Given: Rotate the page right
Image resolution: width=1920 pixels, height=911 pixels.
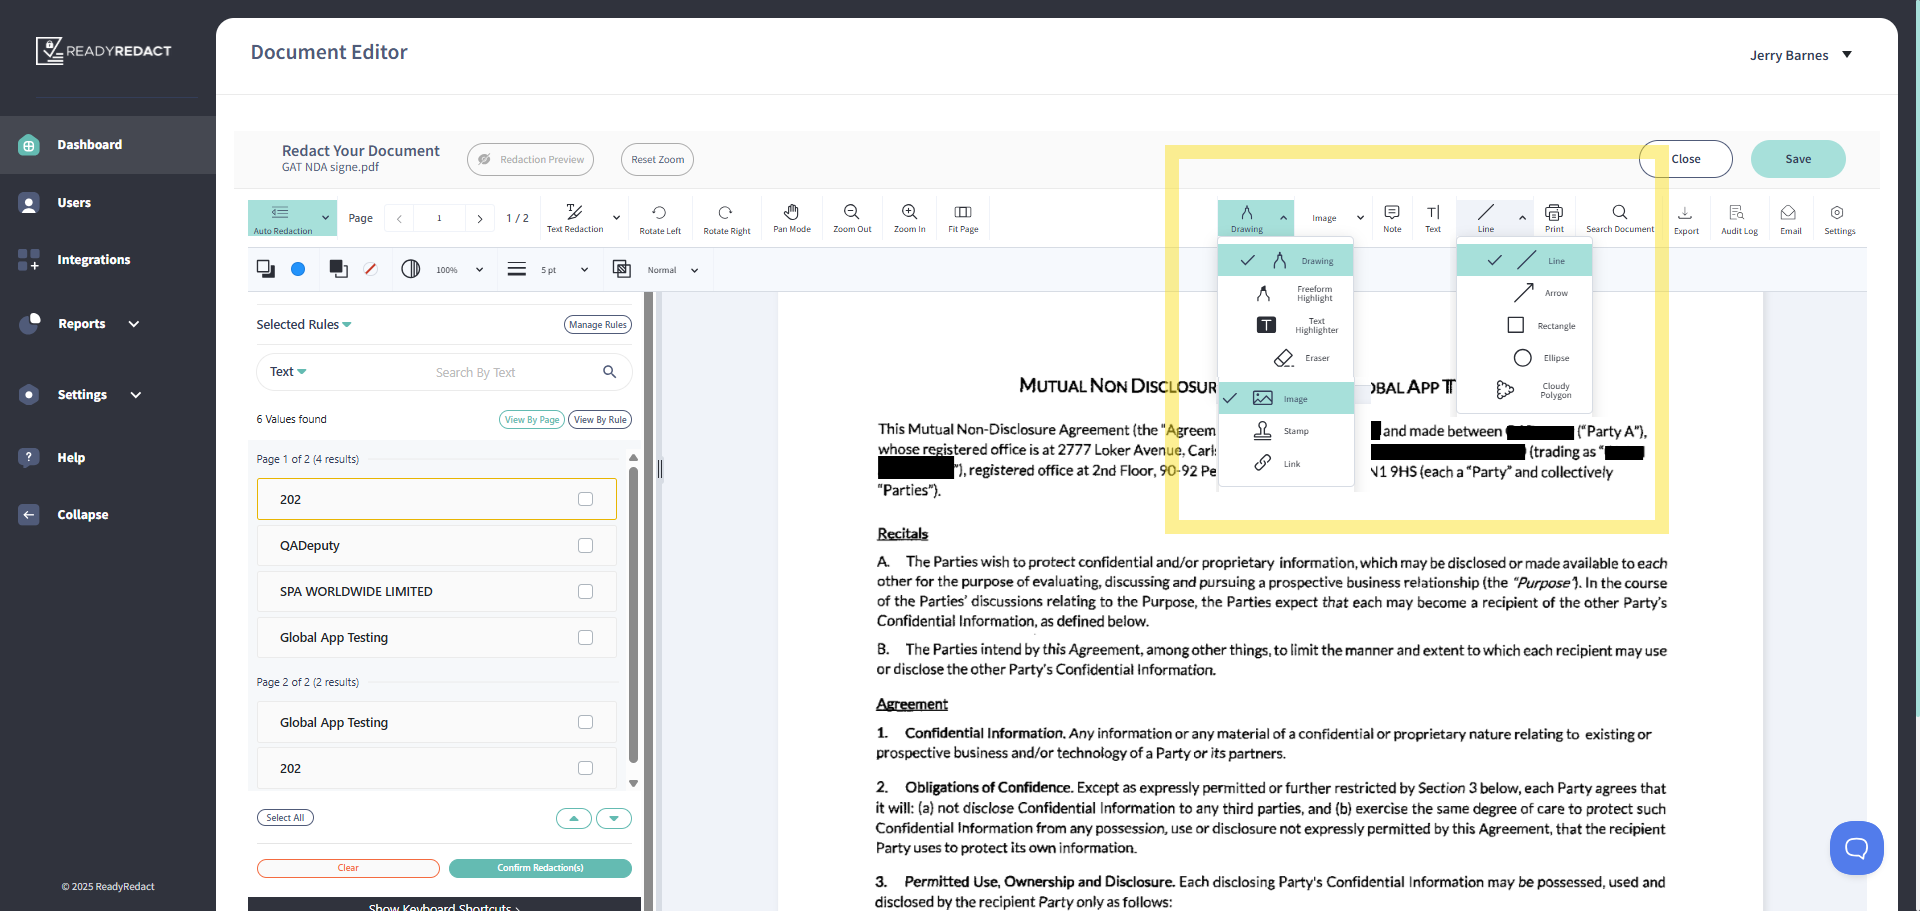Looking at the screenshot, I should pos(726,218).
